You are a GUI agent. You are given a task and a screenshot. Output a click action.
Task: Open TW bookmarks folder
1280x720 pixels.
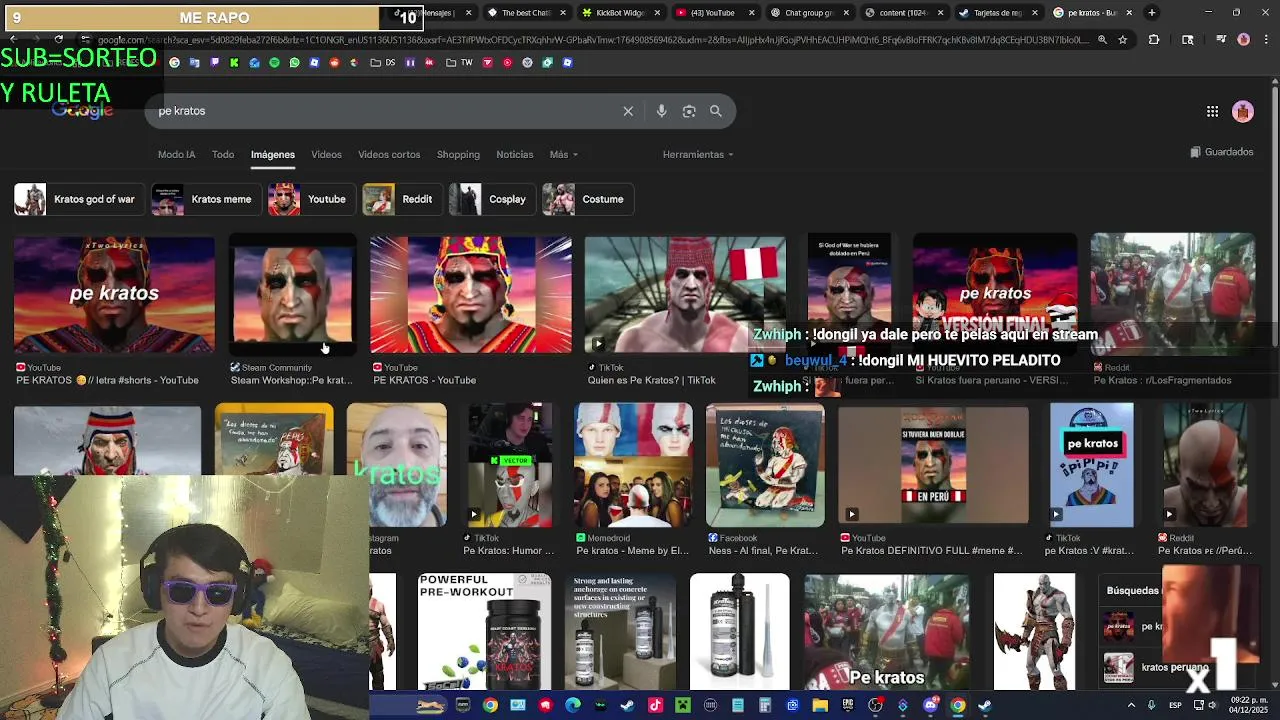pos(459,62)
